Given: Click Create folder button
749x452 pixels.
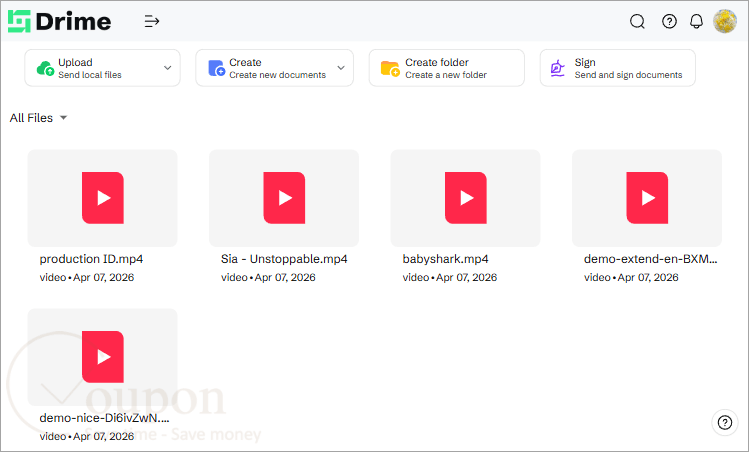Looking at the screenshot, I should point(447,68).
